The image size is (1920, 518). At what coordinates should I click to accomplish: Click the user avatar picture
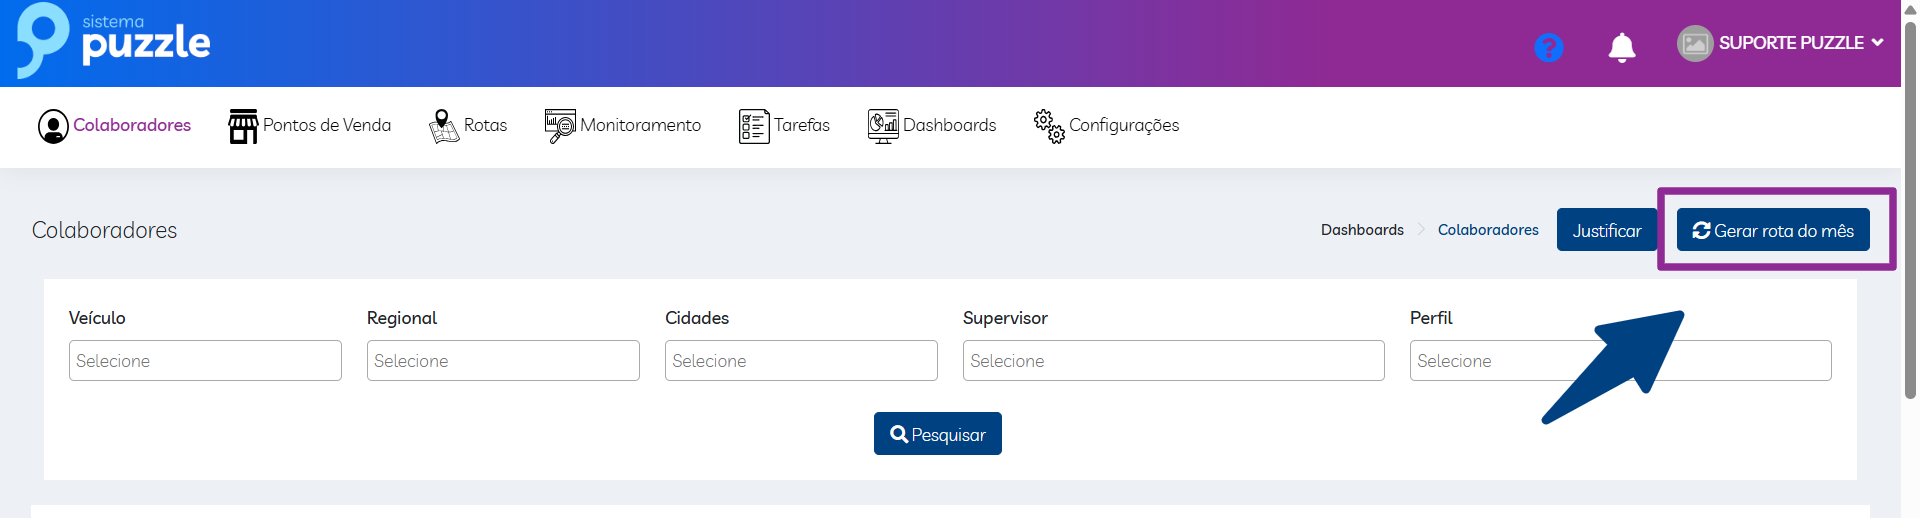tap(1695, 43)
